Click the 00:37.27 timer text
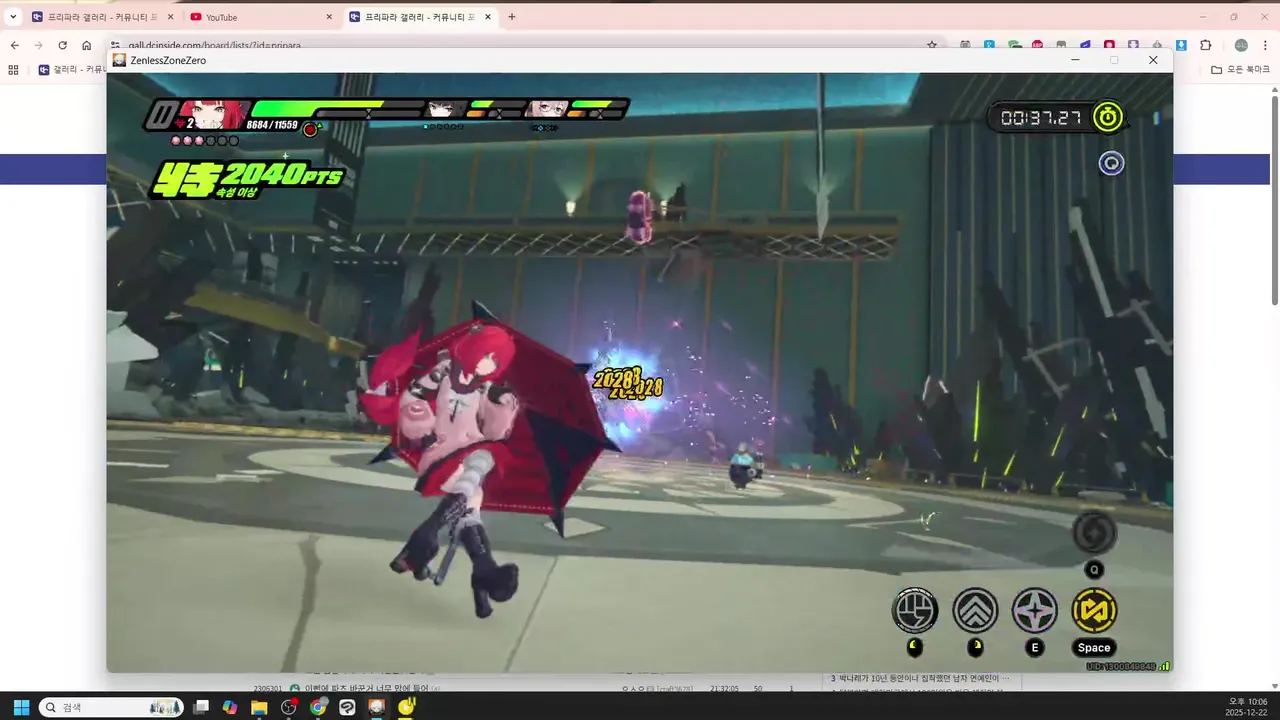Viewport: 1280px width, 720px height. (x=1041, y=118)
